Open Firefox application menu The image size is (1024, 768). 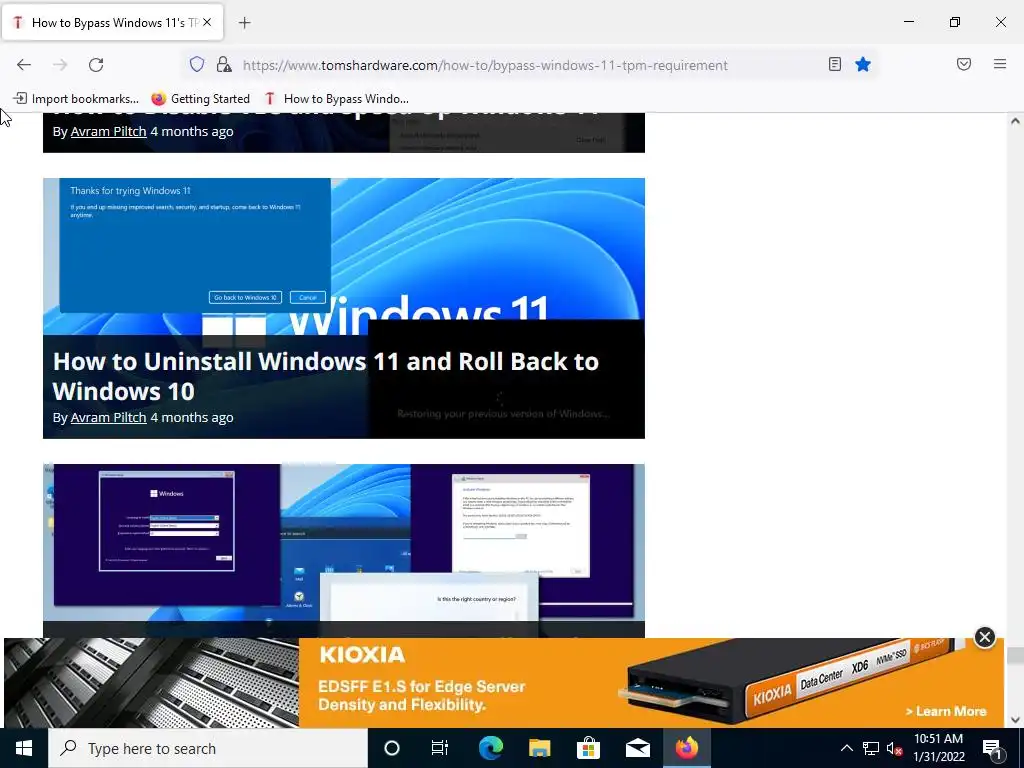coord(1000,65)
